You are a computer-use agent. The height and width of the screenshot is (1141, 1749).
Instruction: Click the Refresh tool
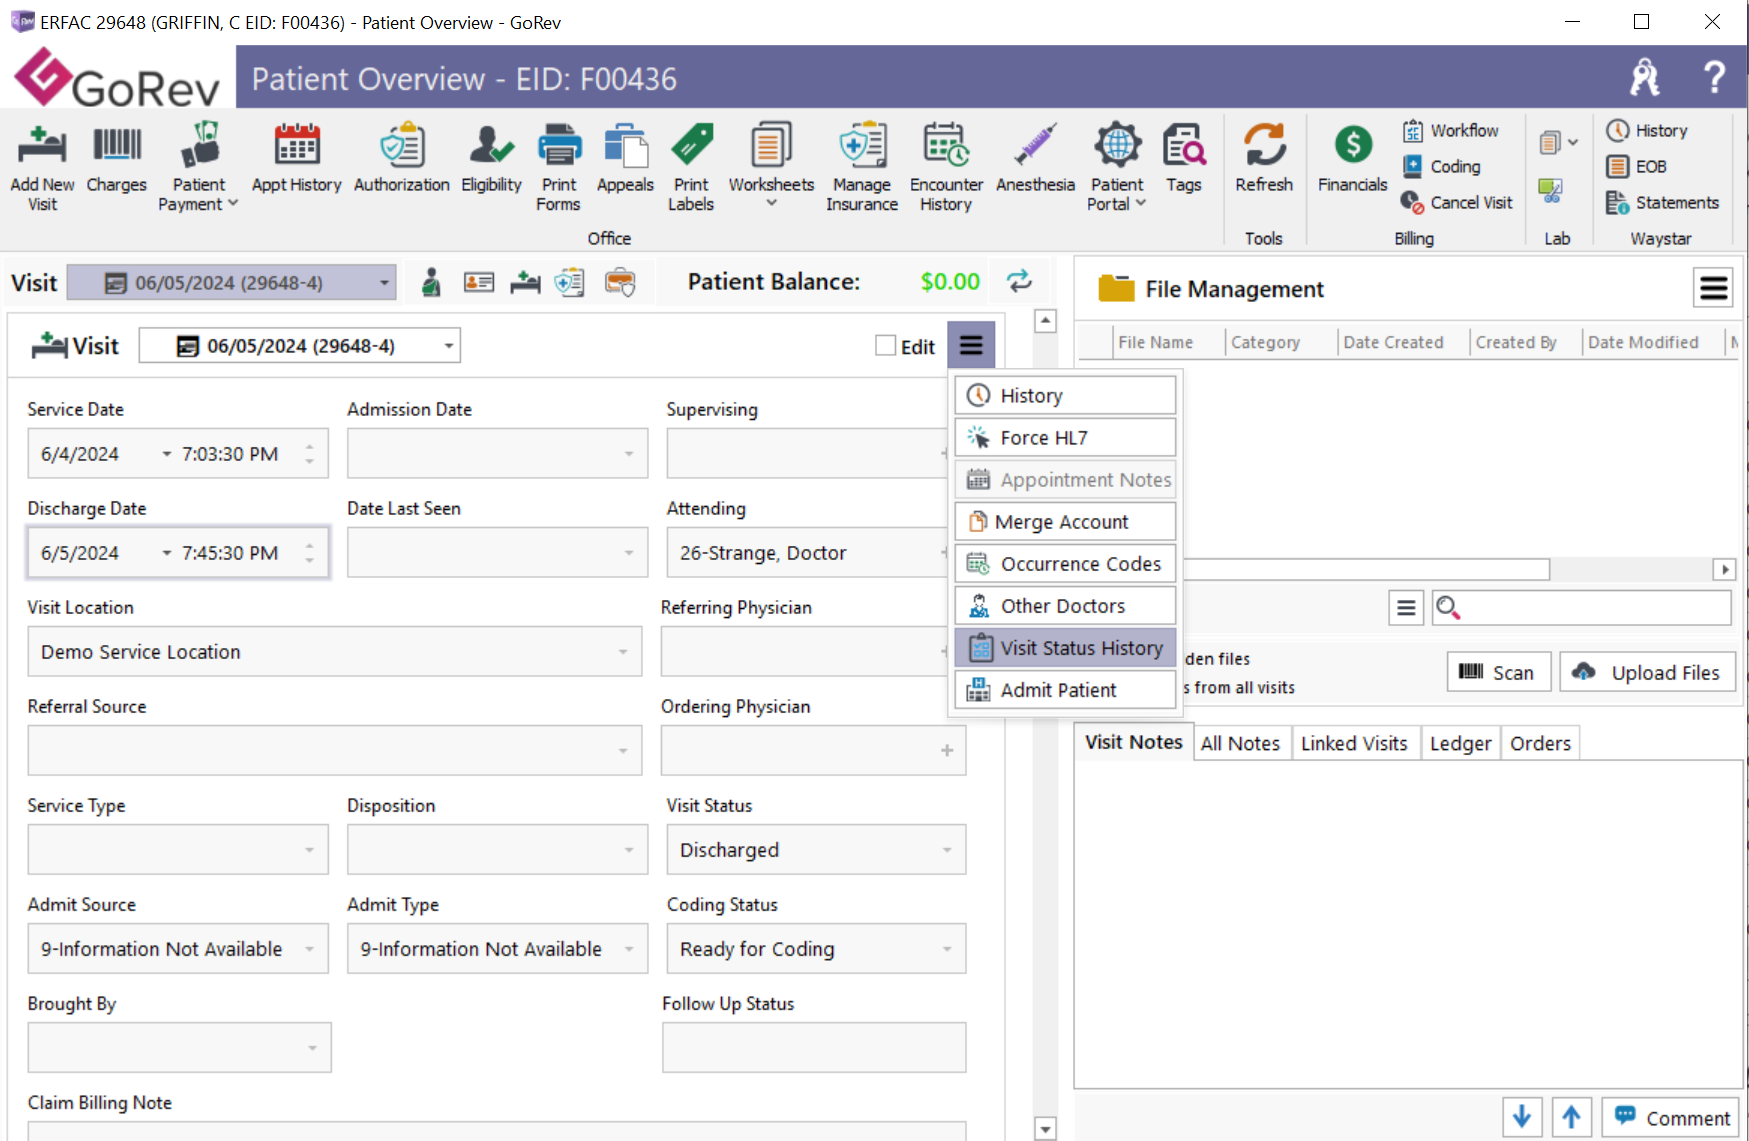pos(1264,158)
